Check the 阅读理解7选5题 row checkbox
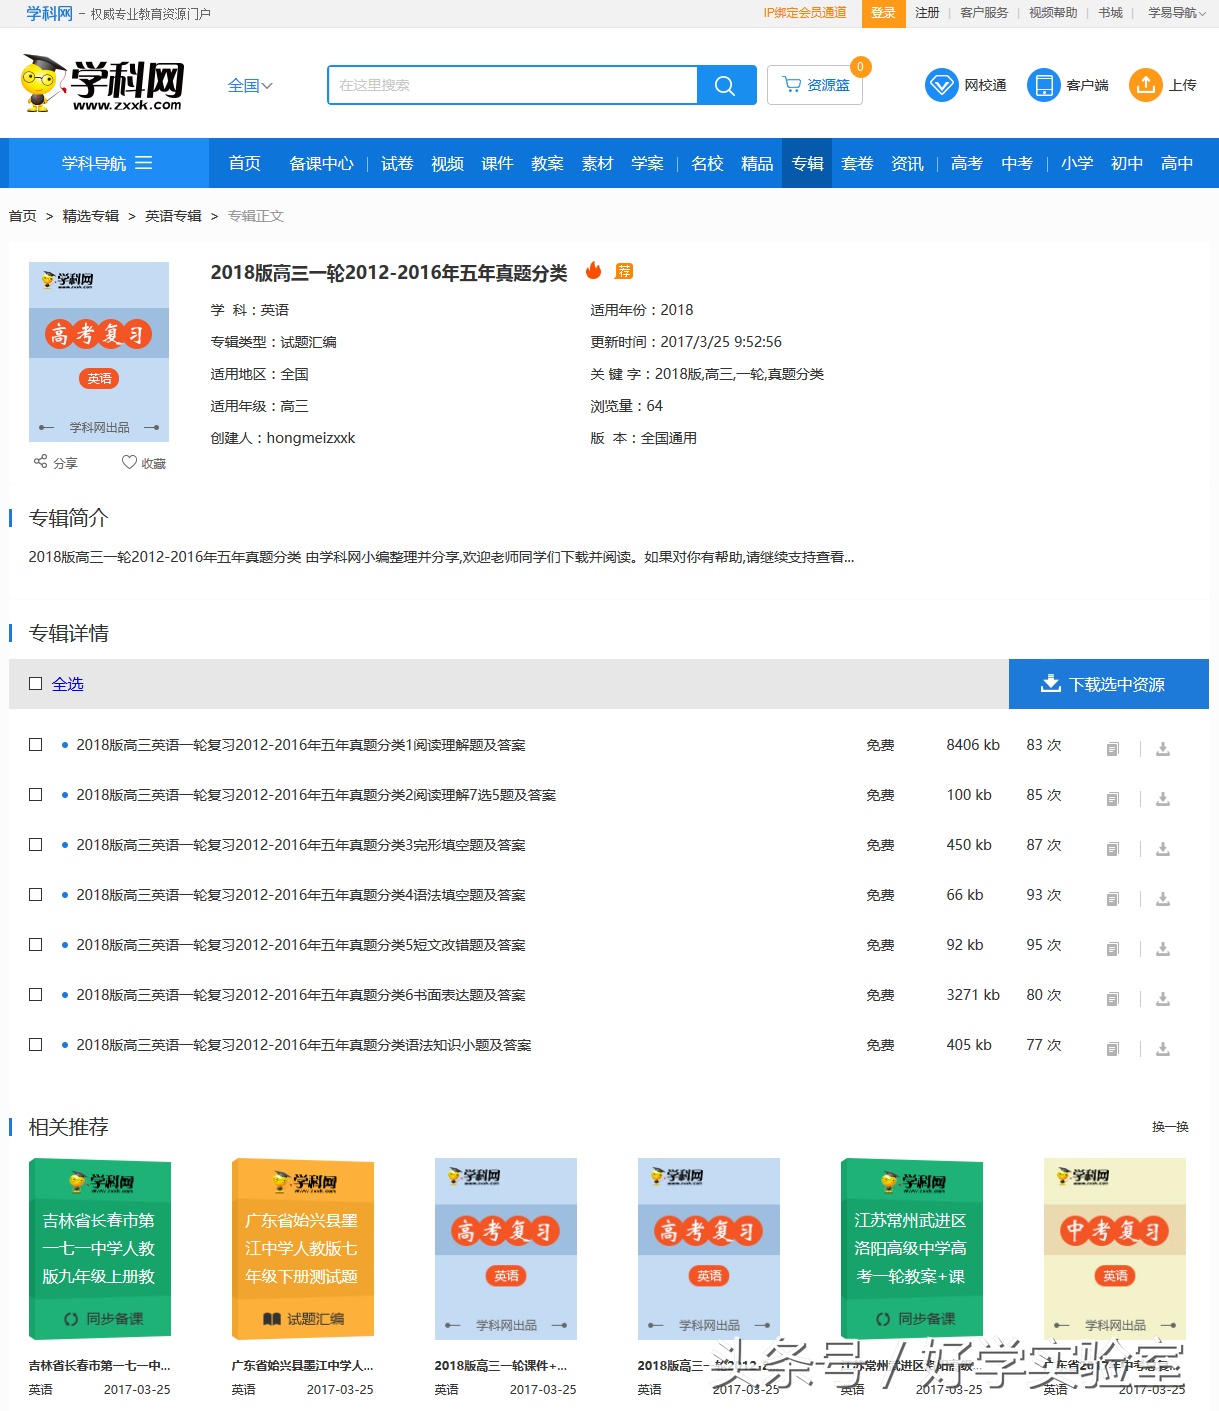The width and height of the screenshot is (1219, 1411). pyautogui.click(x=36, y=795)
